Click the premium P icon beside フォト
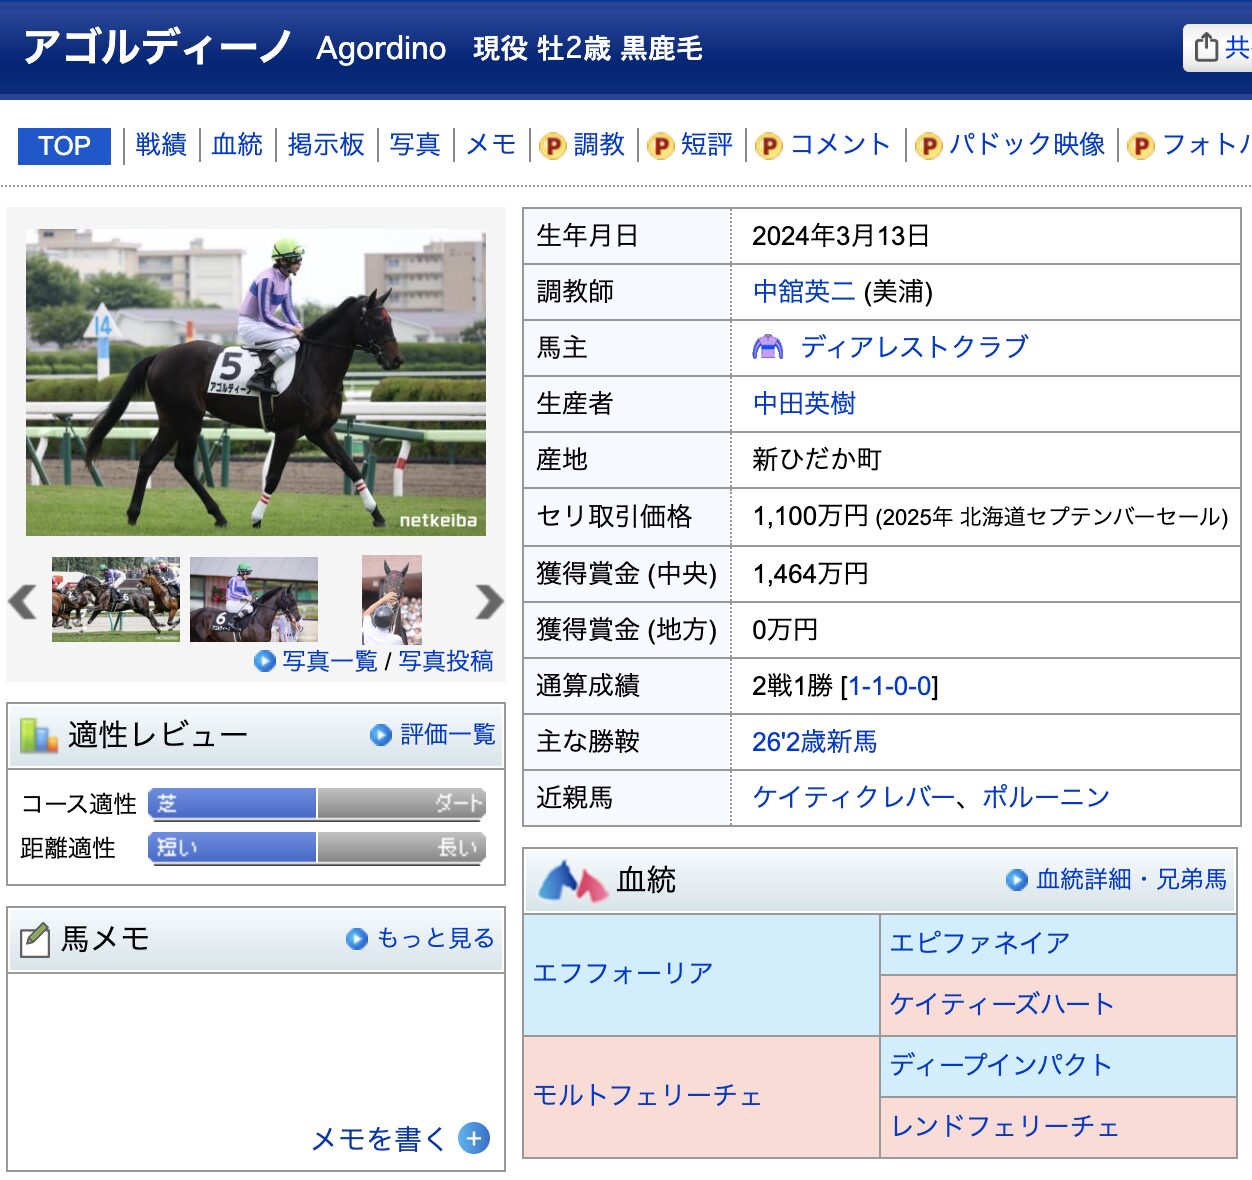 (1140, 147)
